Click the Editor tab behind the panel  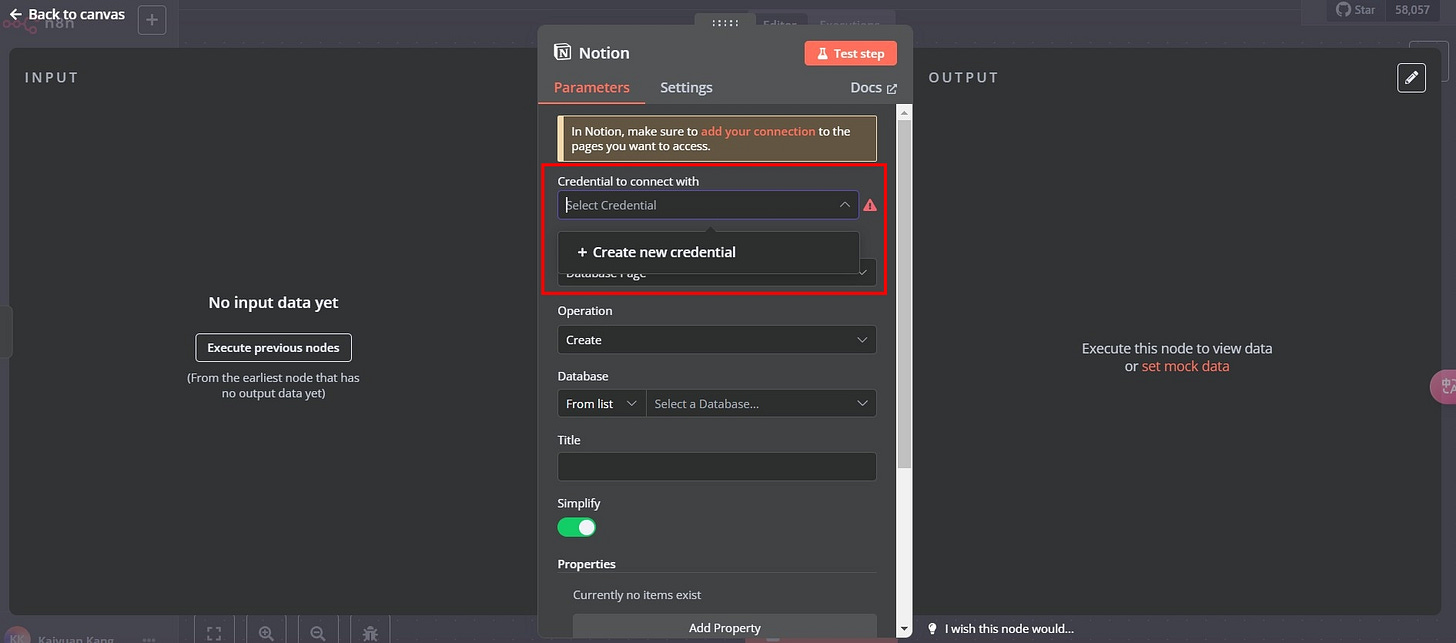779,24
